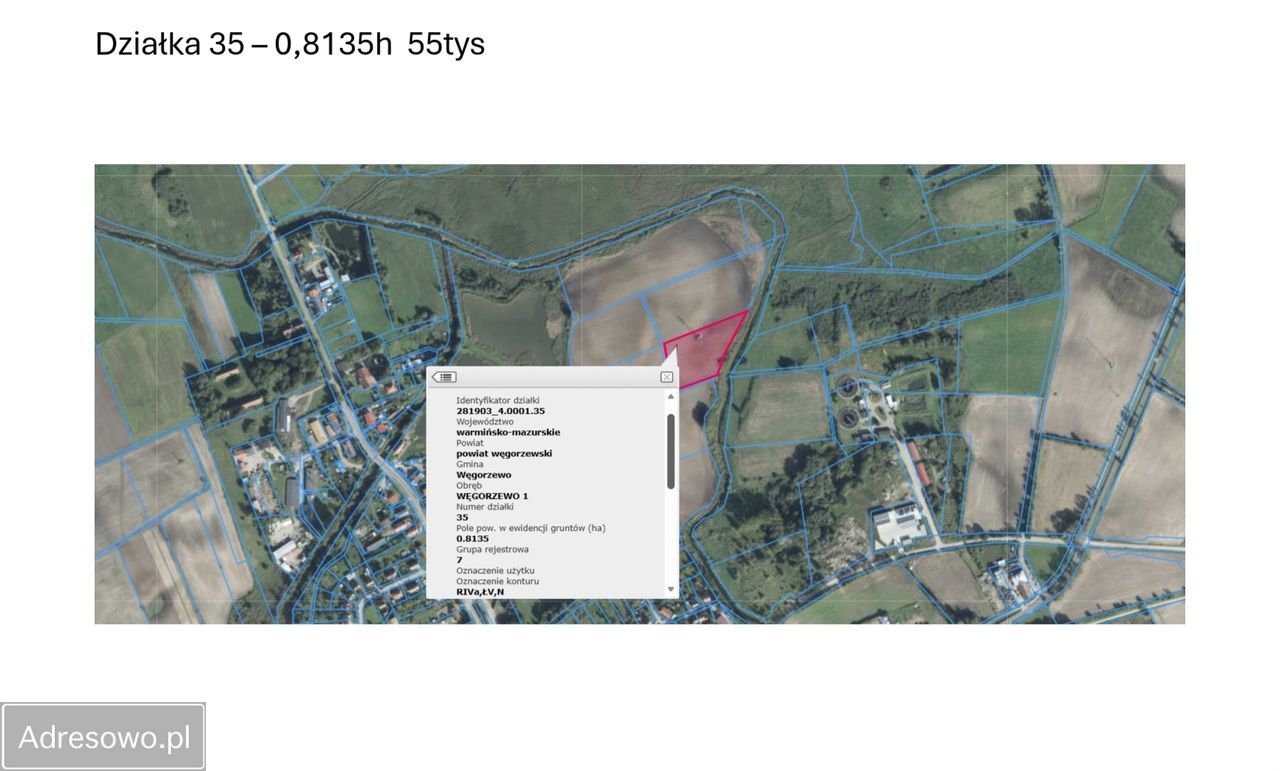The width and height of the screenshot is (1280, 771).
Task: Click the "Grupa rejestrowa" label
Action: 493,549
